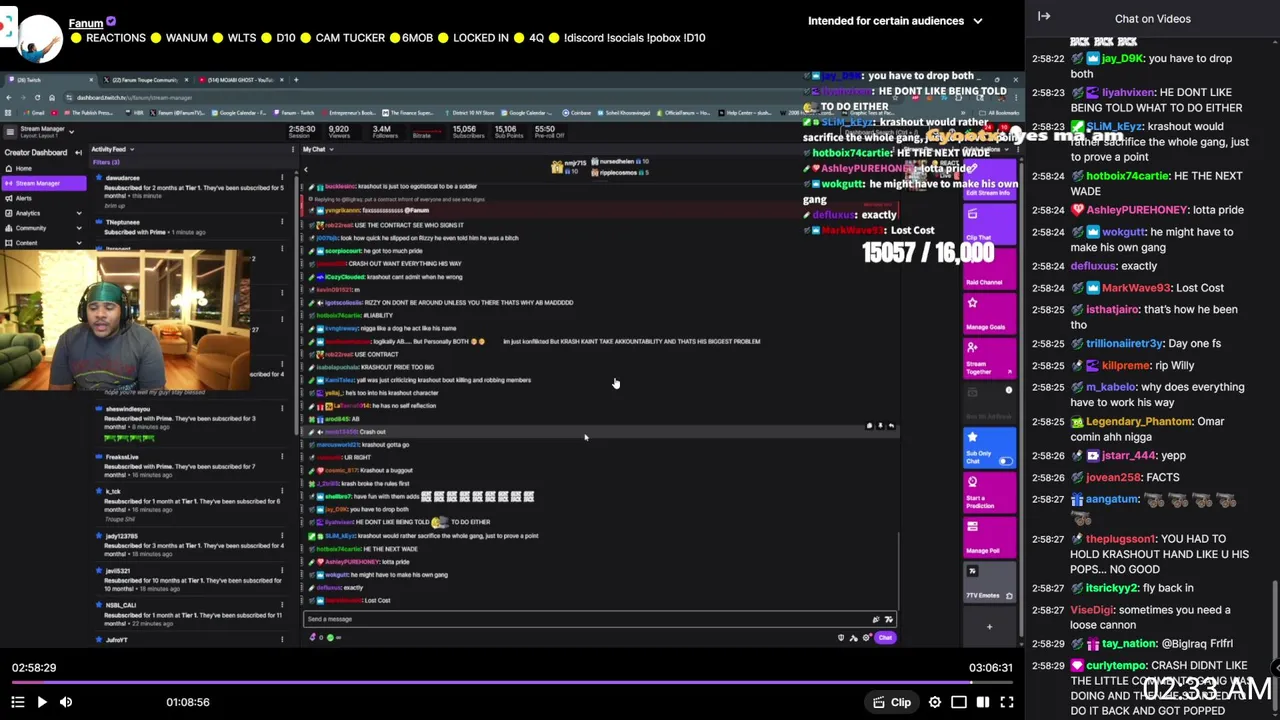
Task: Open Fanum's channel link
Action: pos(86,23)
